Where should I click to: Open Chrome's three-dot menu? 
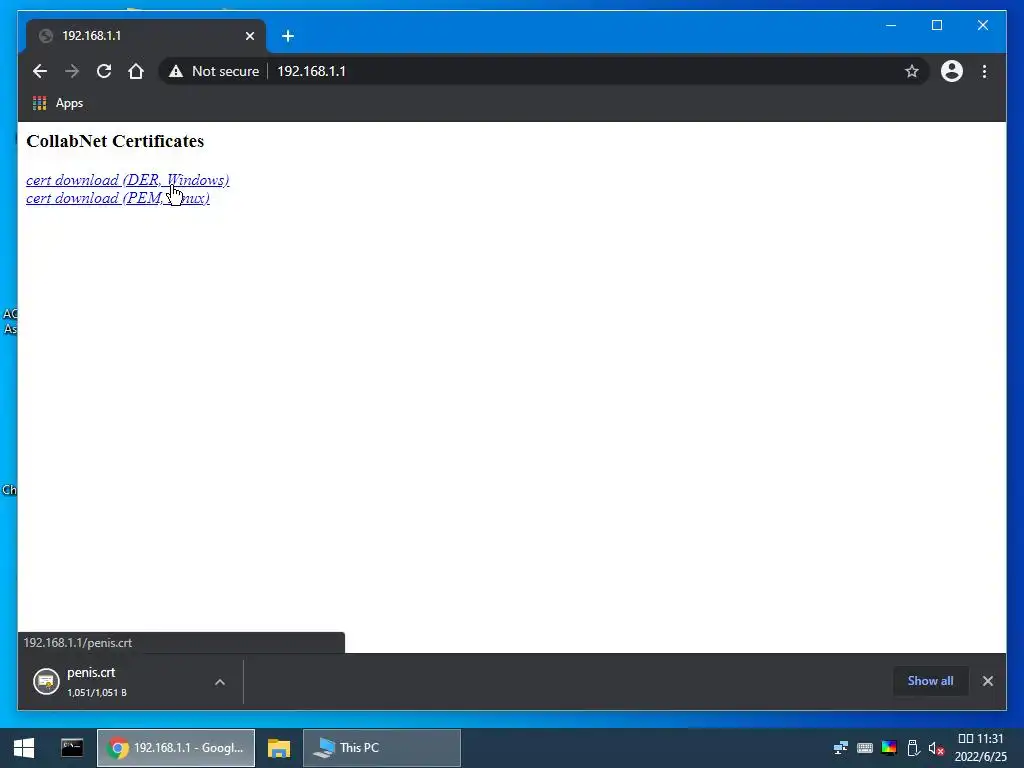[984, 71]
